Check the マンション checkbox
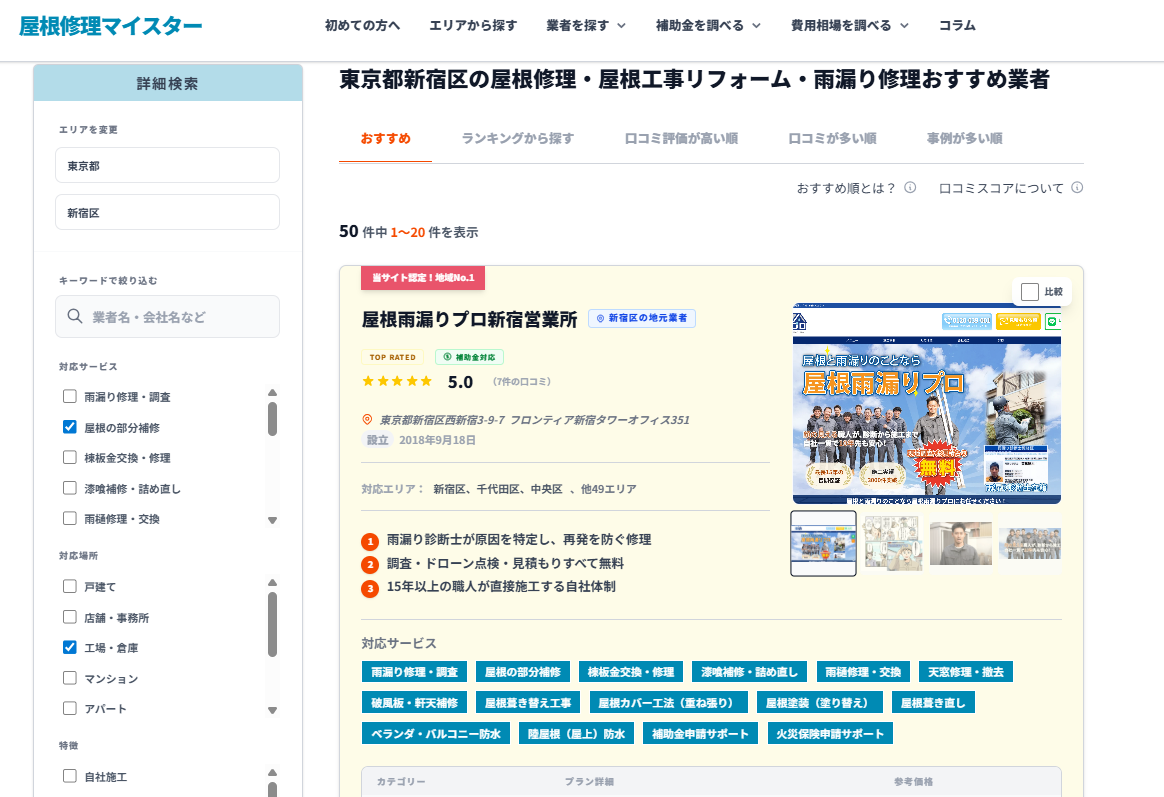The image size is (1164, 797). pos(70,678)
